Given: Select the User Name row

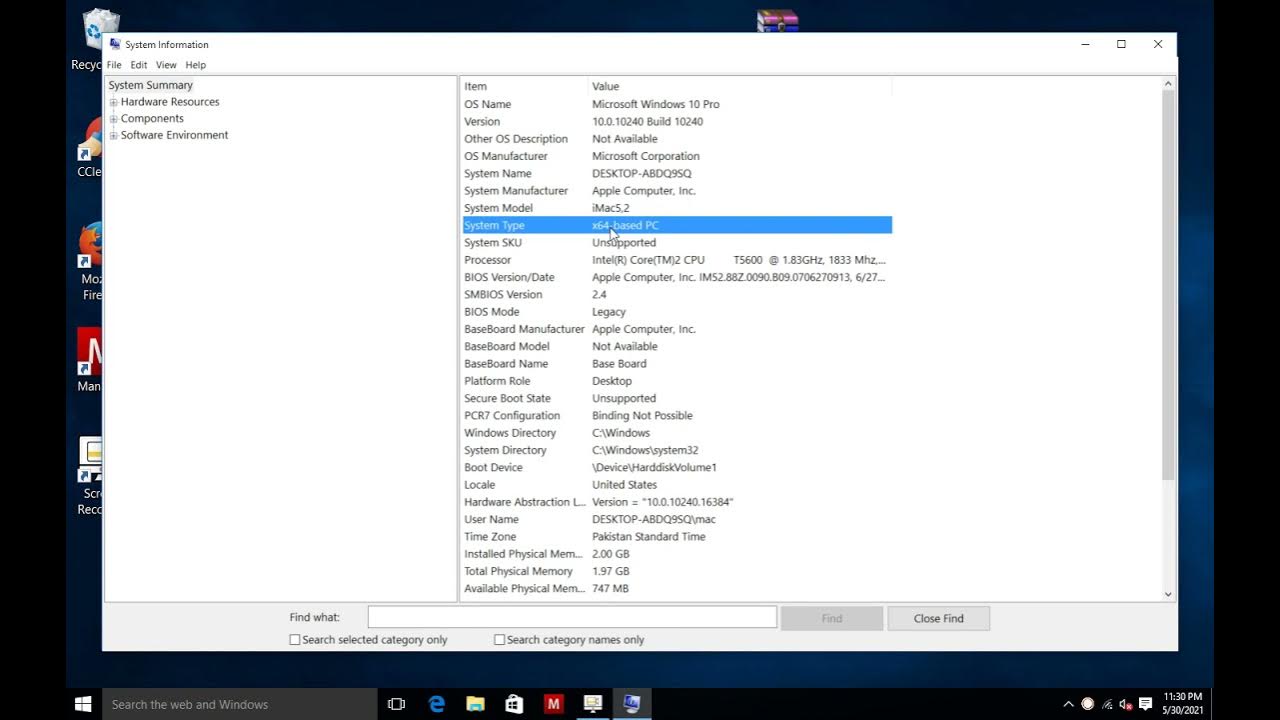Looking at the screenshot, I should tap(677, 519).
